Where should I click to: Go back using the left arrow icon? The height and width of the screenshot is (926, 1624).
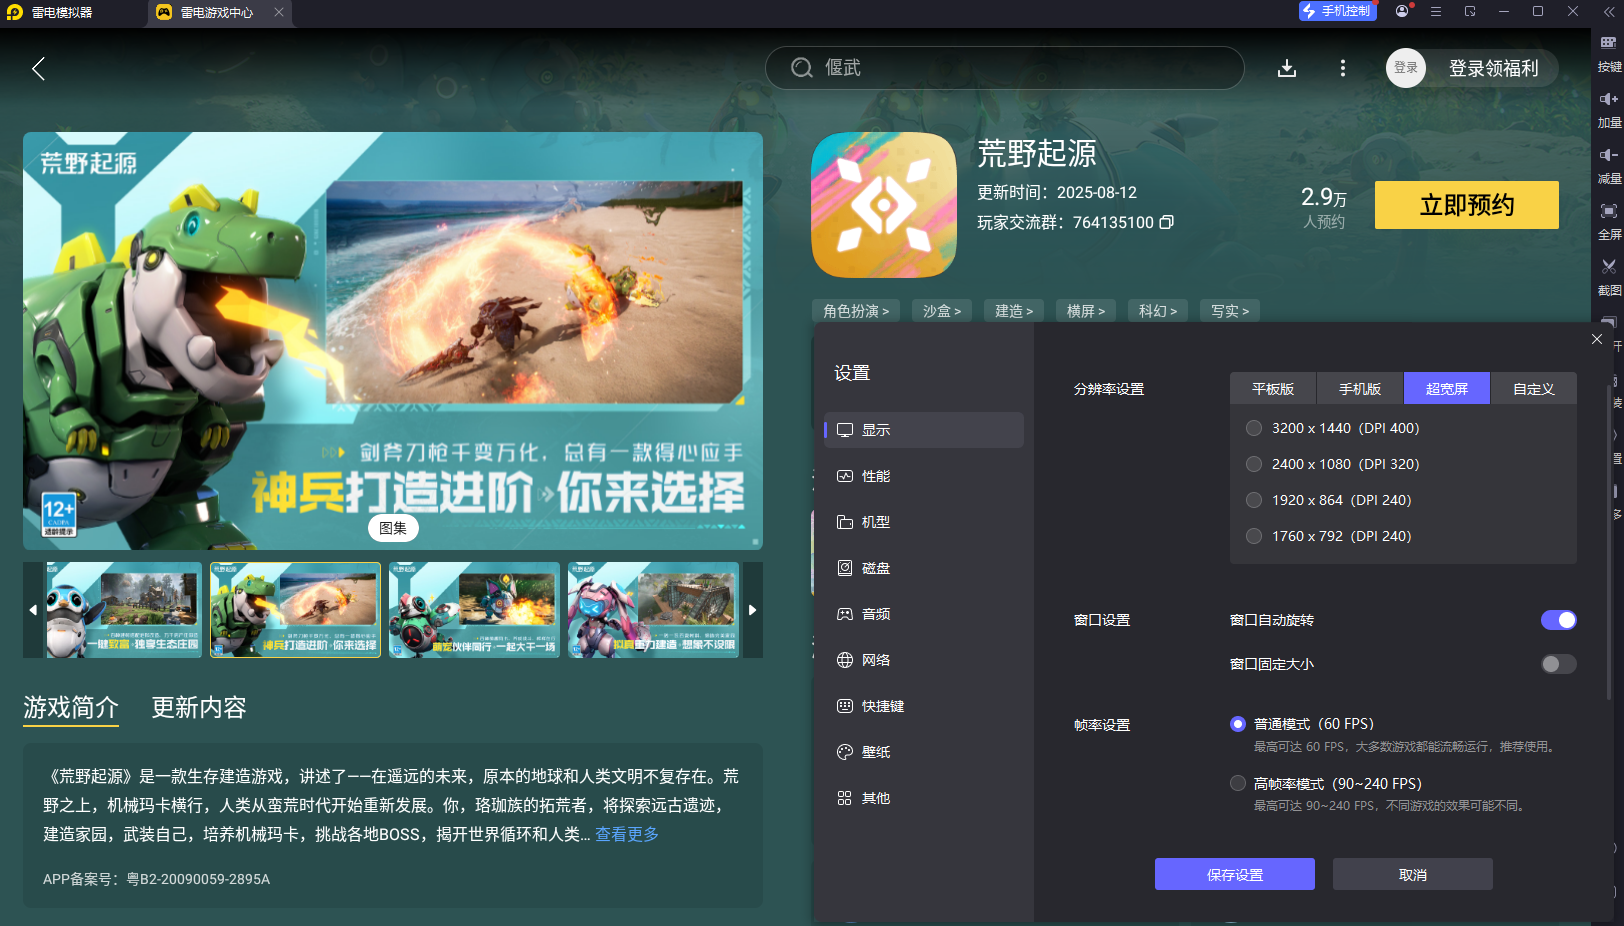click(38, 68)
